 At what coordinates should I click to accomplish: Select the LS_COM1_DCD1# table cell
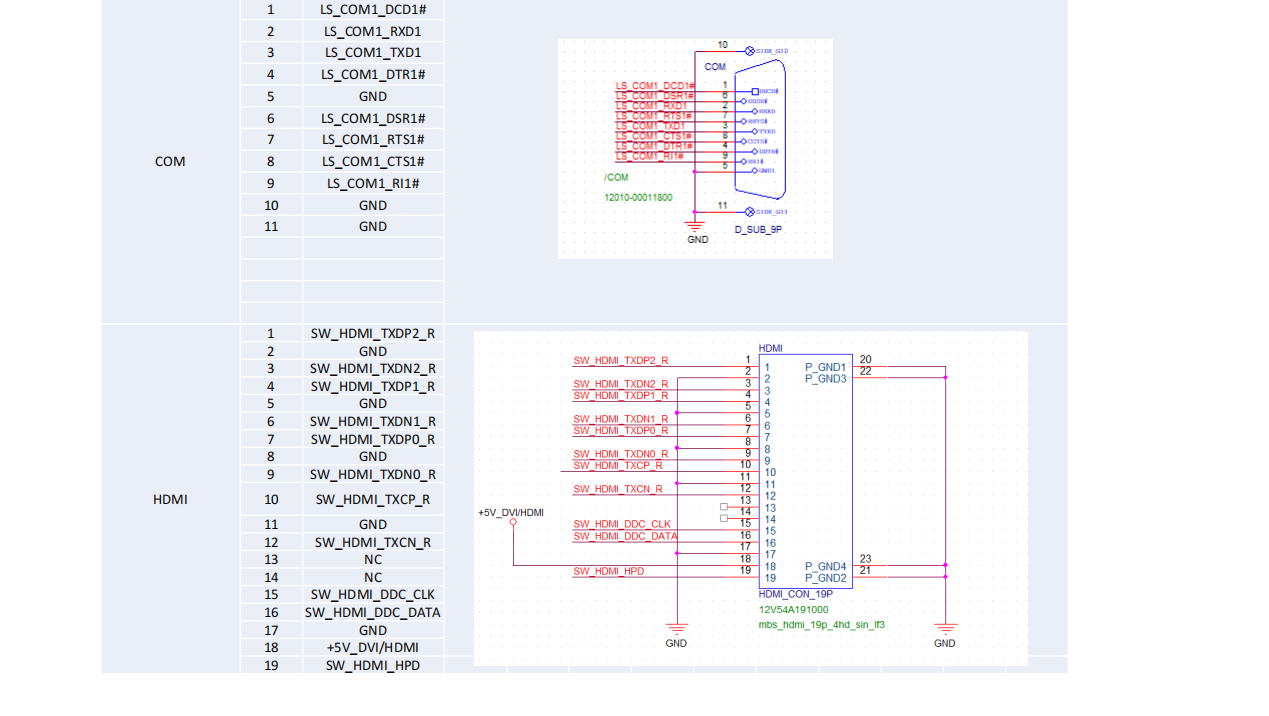[x=373, y=9]
